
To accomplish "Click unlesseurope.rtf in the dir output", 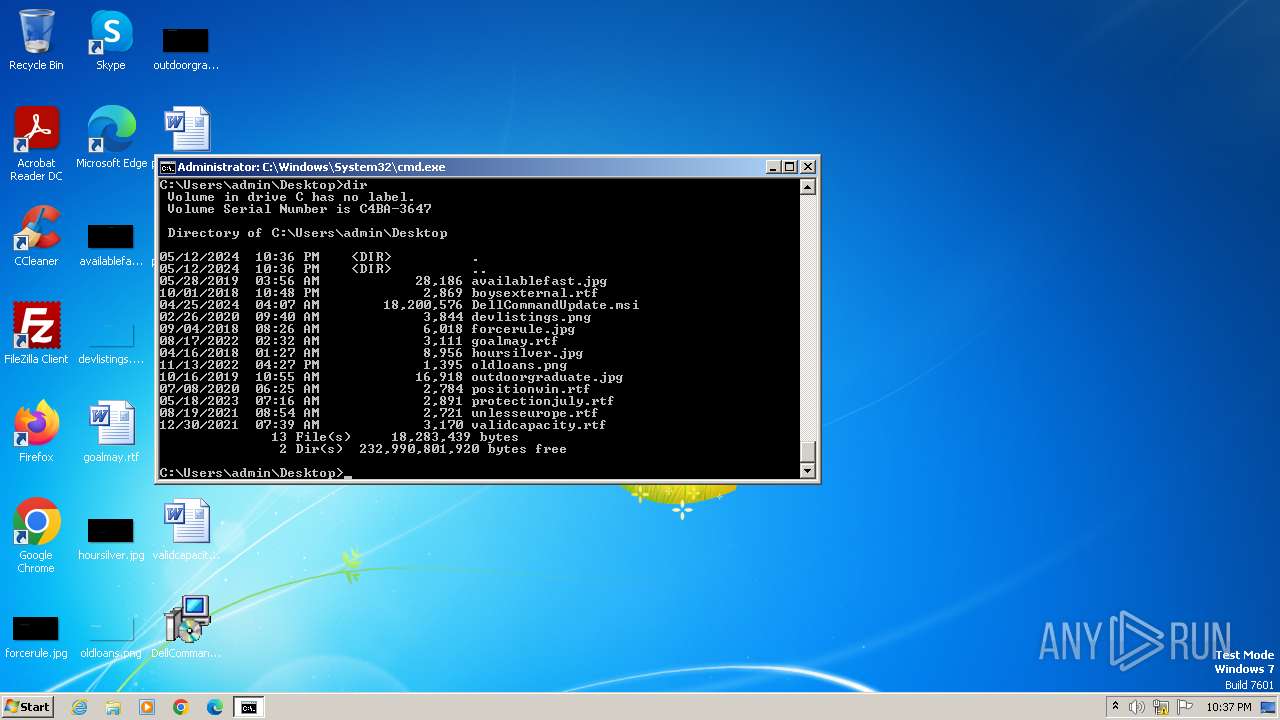I will 535,413.
